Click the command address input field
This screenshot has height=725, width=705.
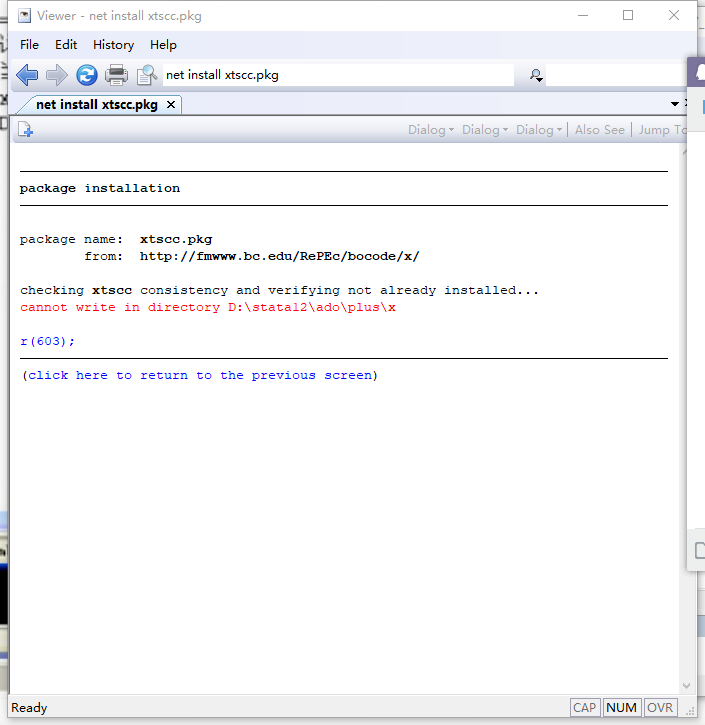[338, 75]
